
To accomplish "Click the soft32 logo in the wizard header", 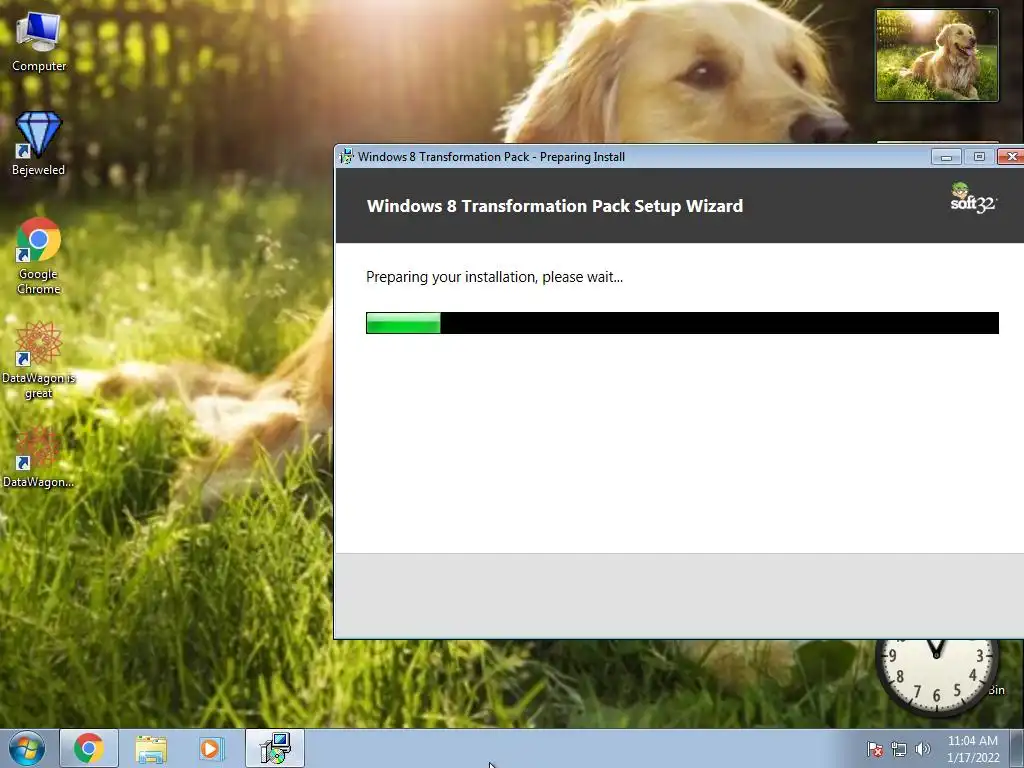I will 972,199.
